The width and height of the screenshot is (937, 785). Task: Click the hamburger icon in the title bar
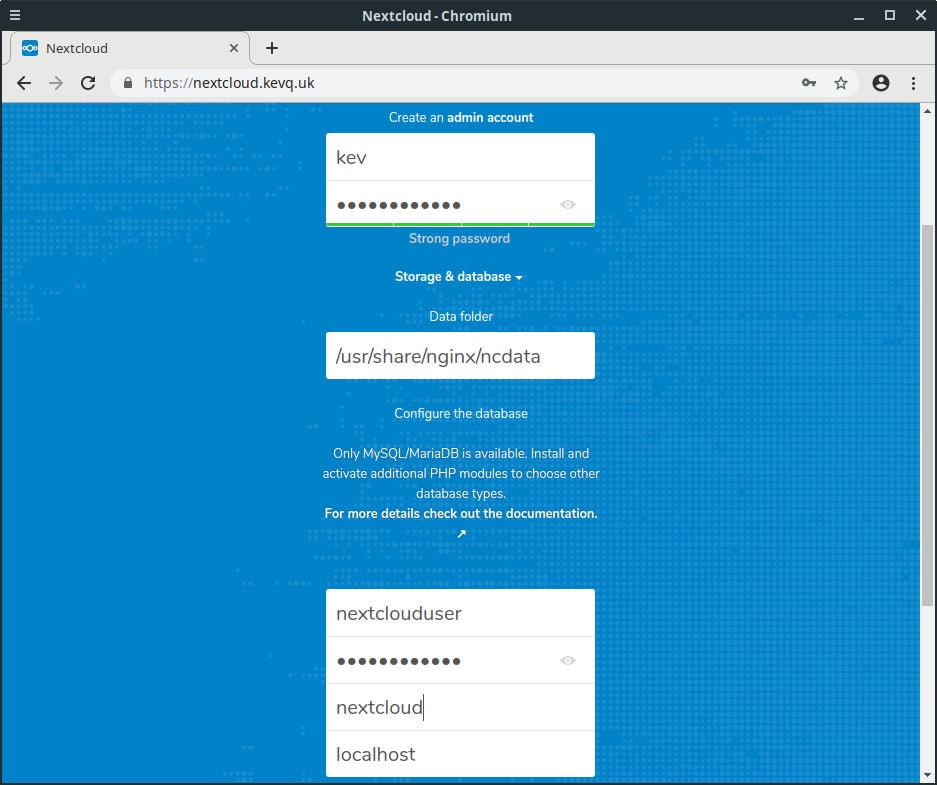pyautogui.click(x=15, y=15)
